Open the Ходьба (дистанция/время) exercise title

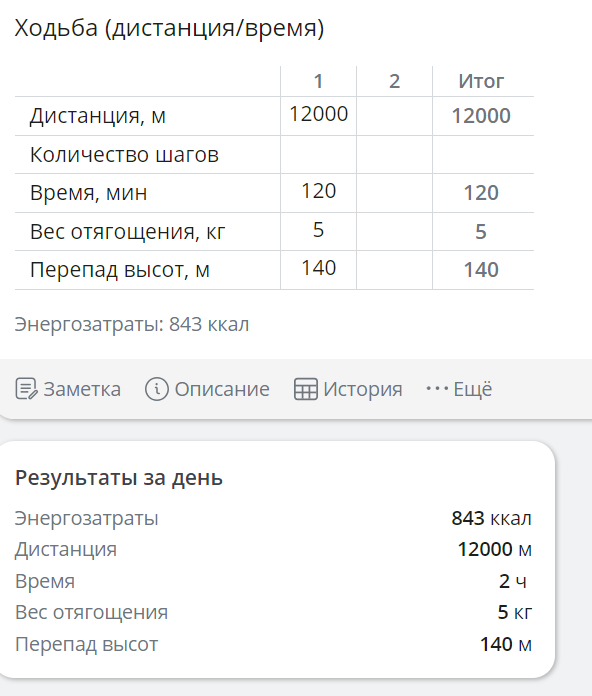(169, 28)
